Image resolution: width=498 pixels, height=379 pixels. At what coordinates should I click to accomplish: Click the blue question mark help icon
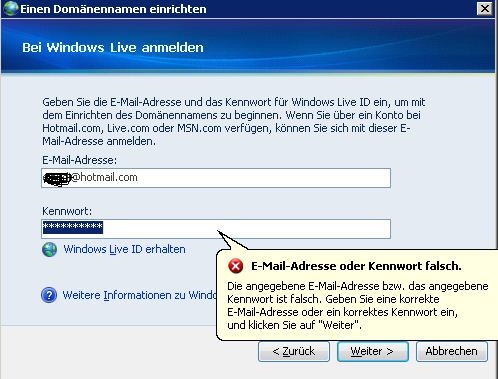(49, 295)
